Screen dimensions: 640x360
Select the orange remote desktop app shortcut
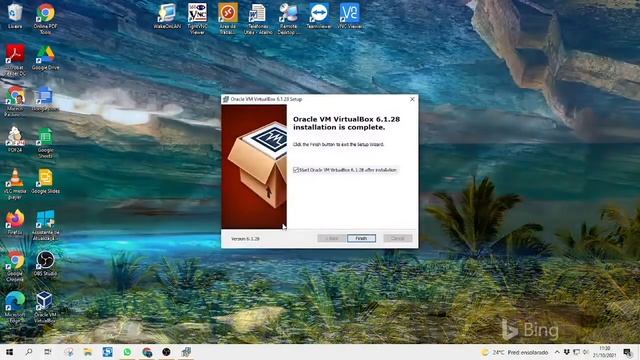228,19
